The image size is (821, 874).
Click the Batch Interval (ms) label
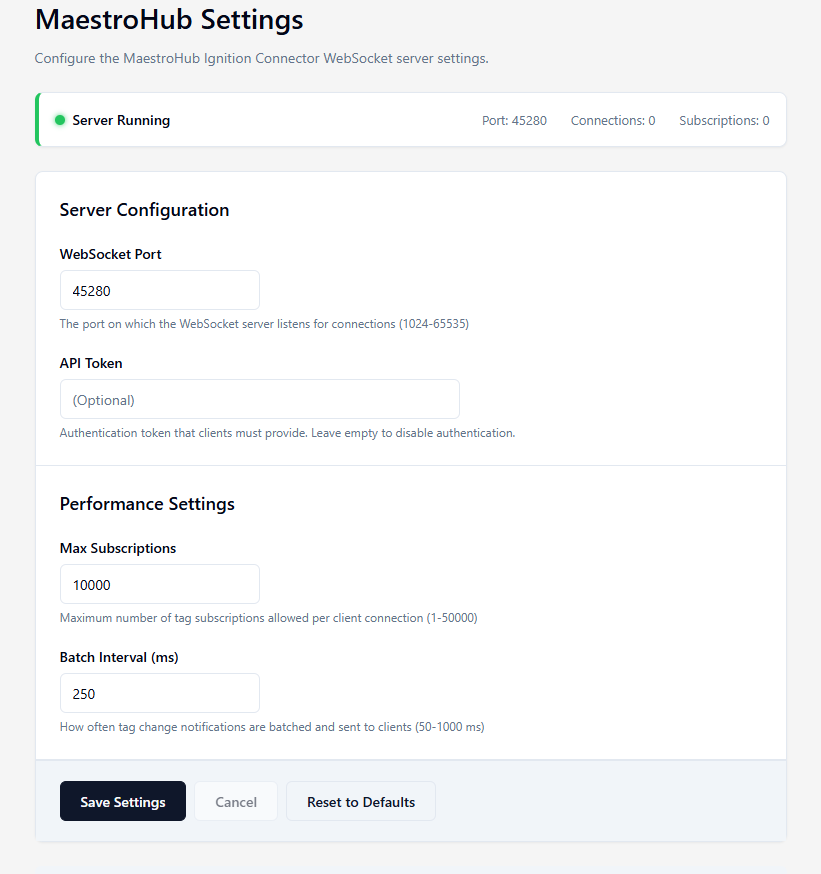119,657
